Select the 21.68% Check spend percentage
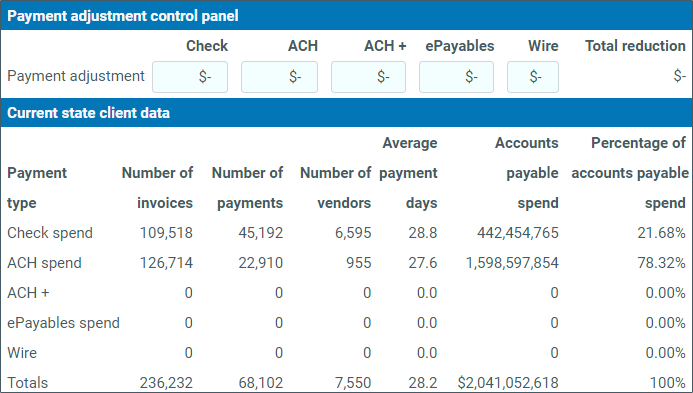 (x=661, y=233)
